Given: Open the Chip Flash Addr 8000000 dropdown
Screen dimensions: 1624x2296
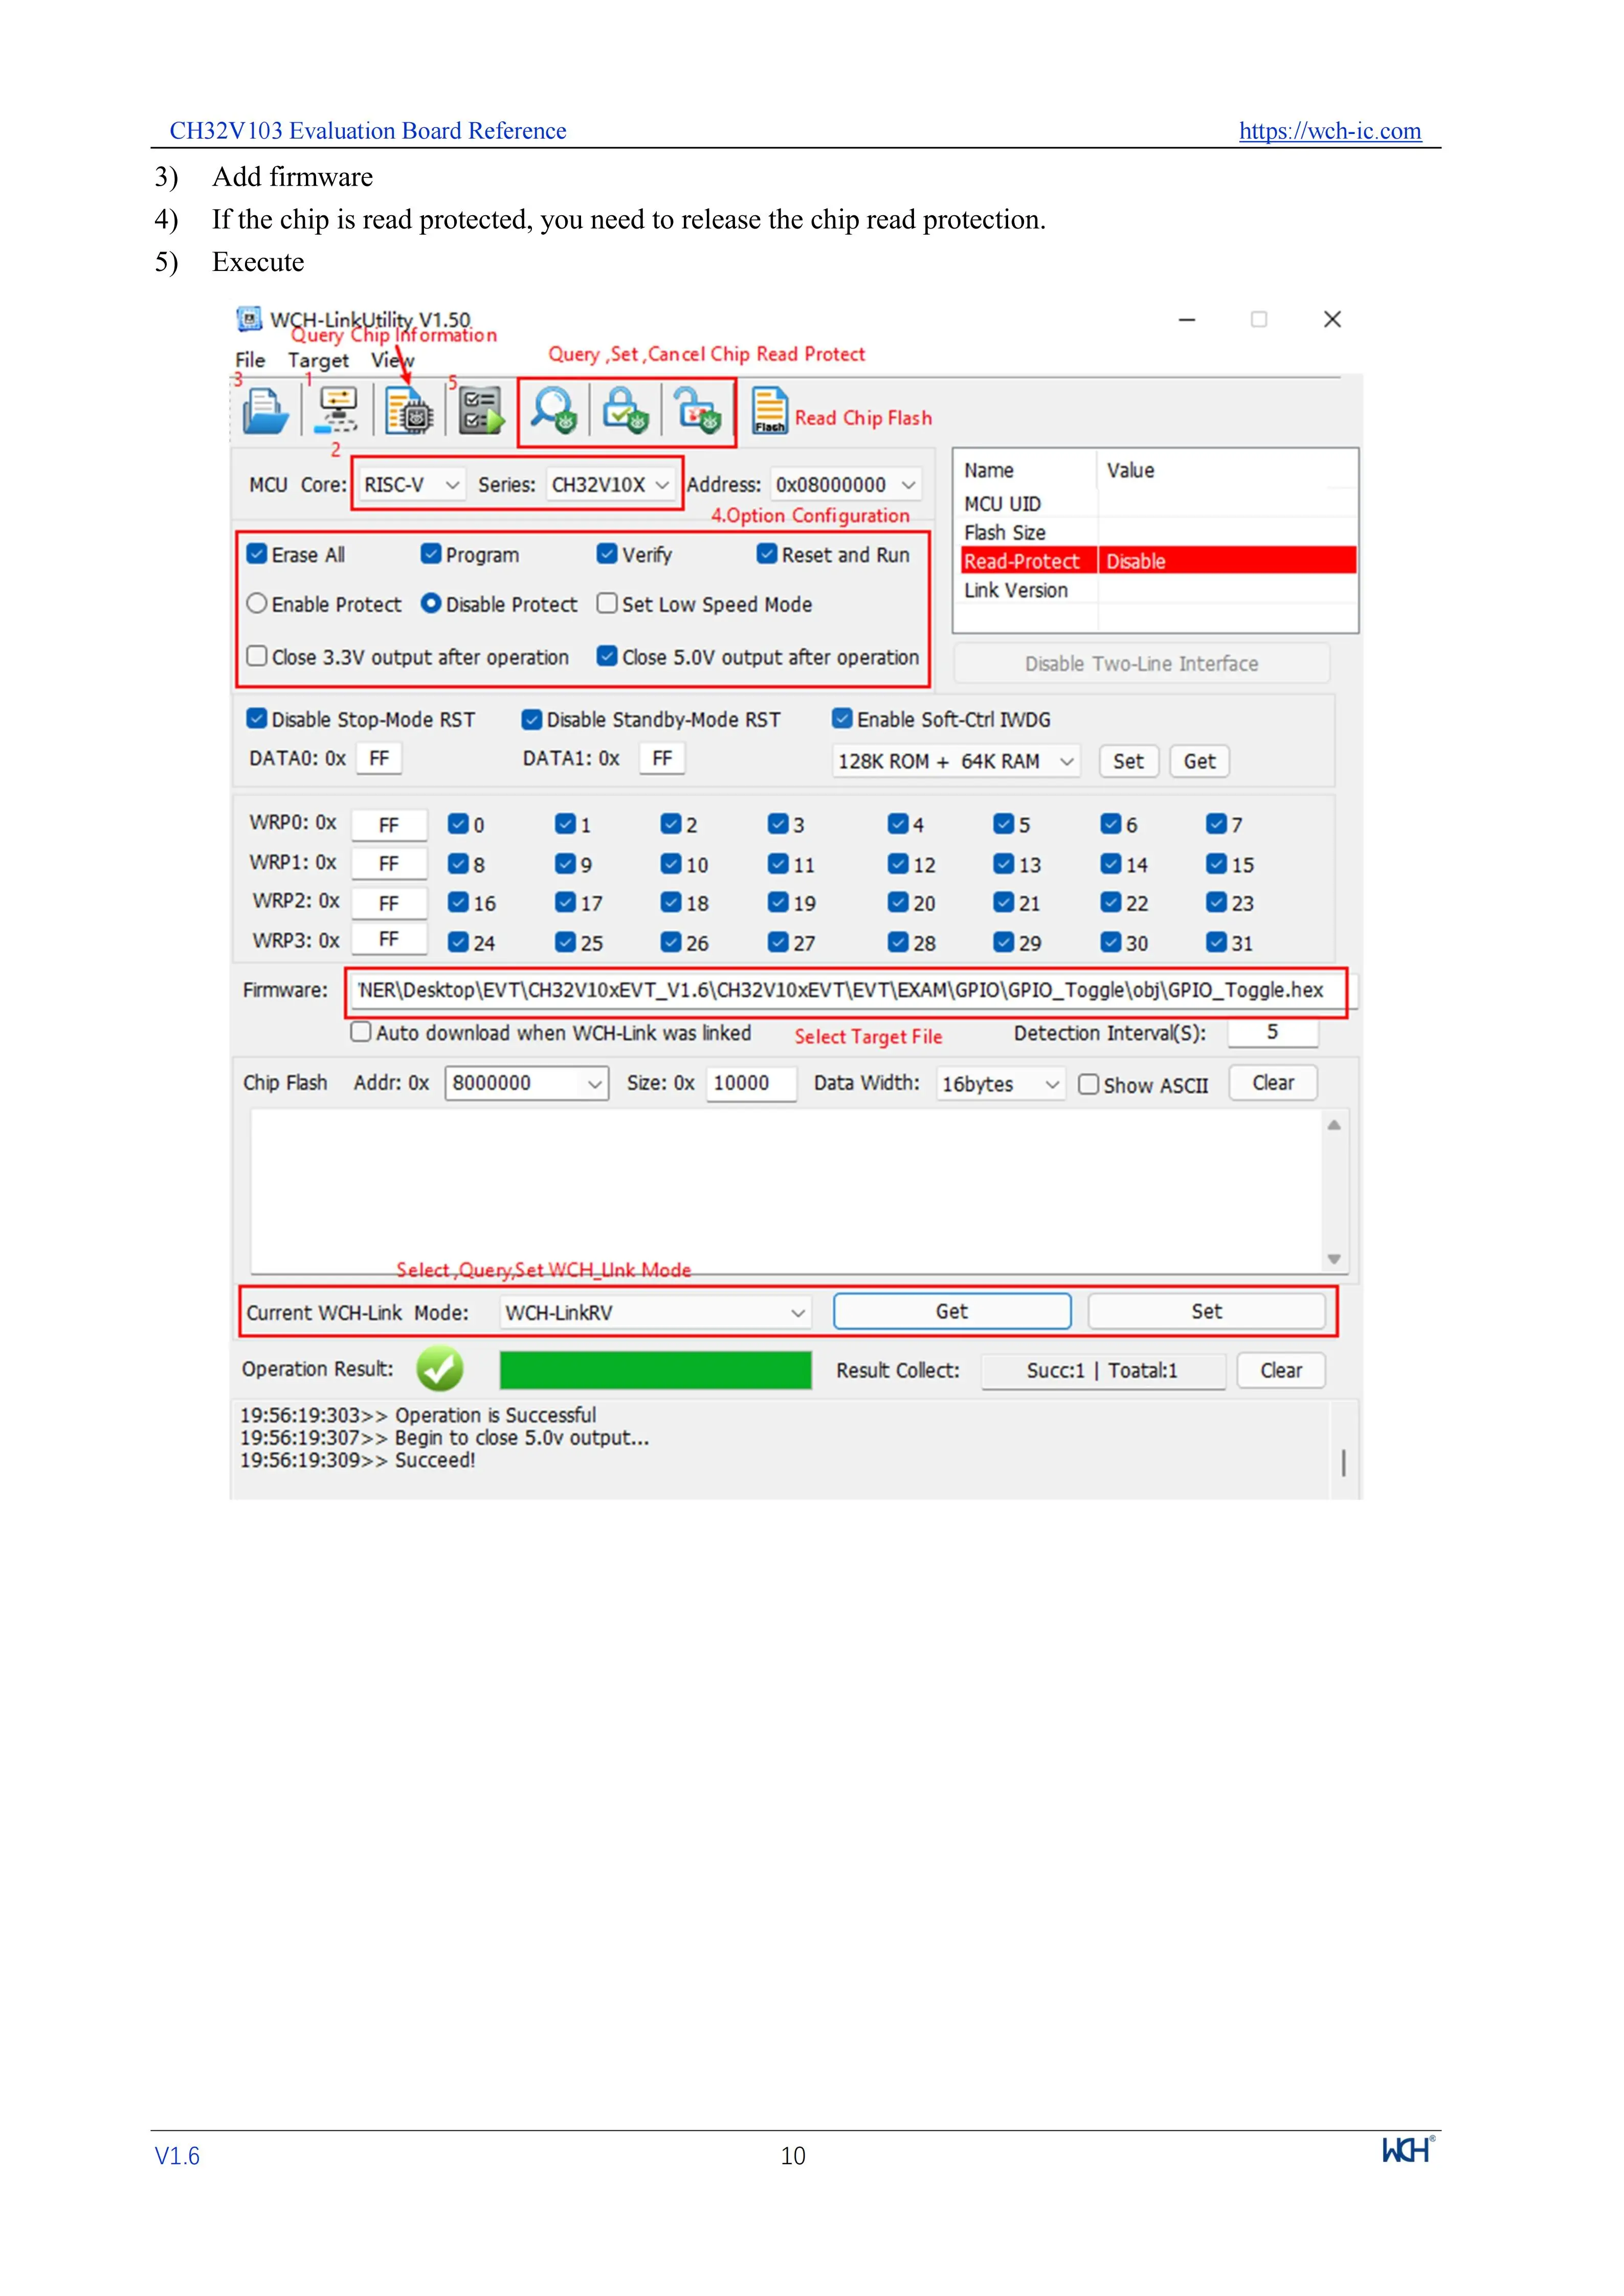Looking at the screenshot, I should [527, 1083].
